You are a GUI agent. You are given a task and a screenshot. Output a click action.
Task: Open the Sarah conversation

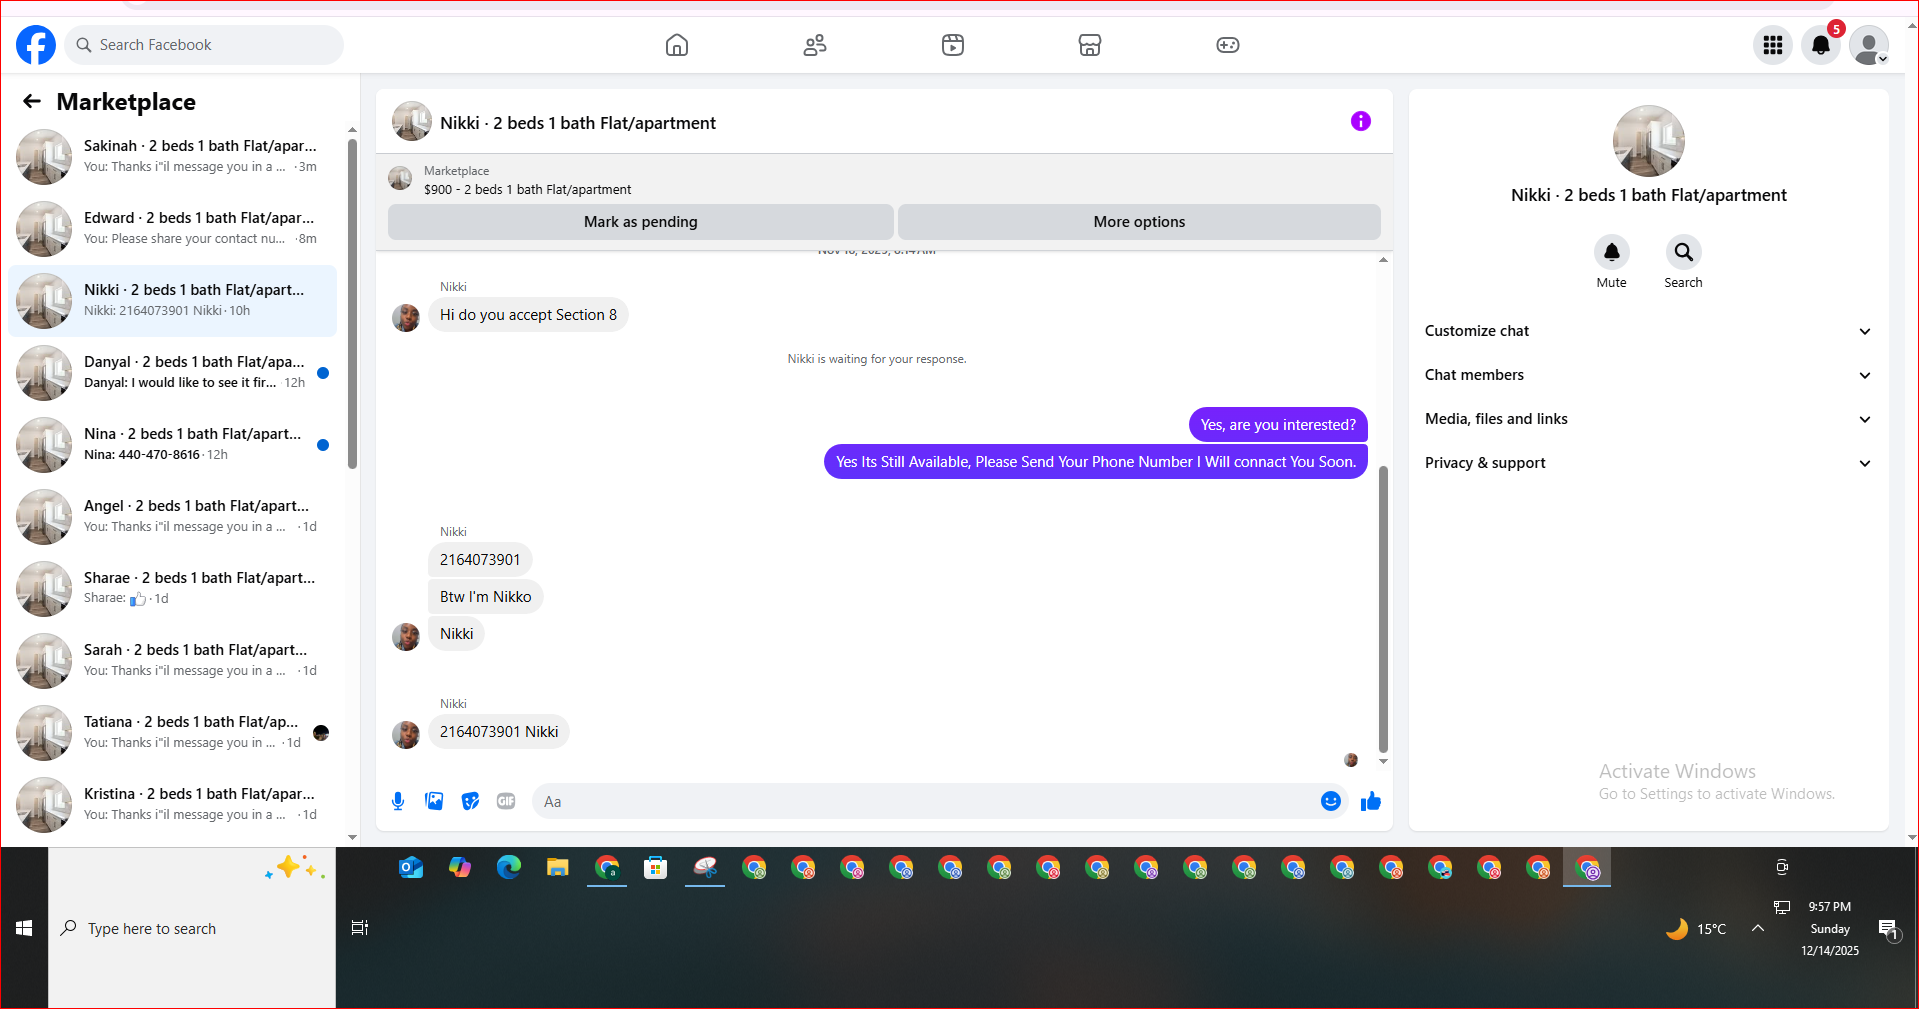pyautogui.click(x=173, y=660)
